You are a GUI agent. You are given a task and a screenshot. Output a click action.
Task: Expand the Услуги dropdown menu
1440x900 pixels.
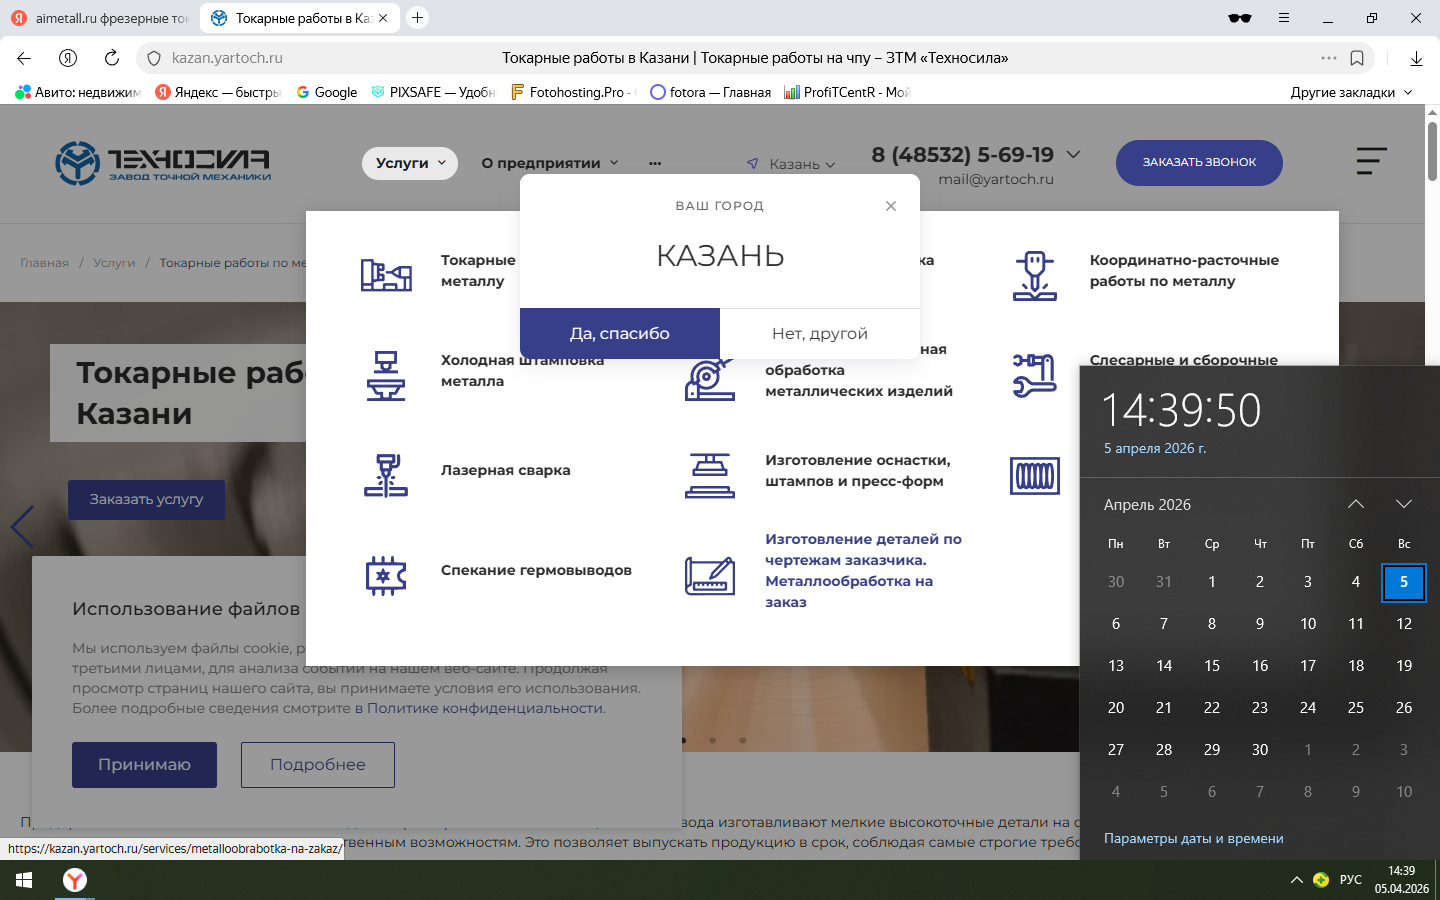pyautogui.click(x=410, y=163)
